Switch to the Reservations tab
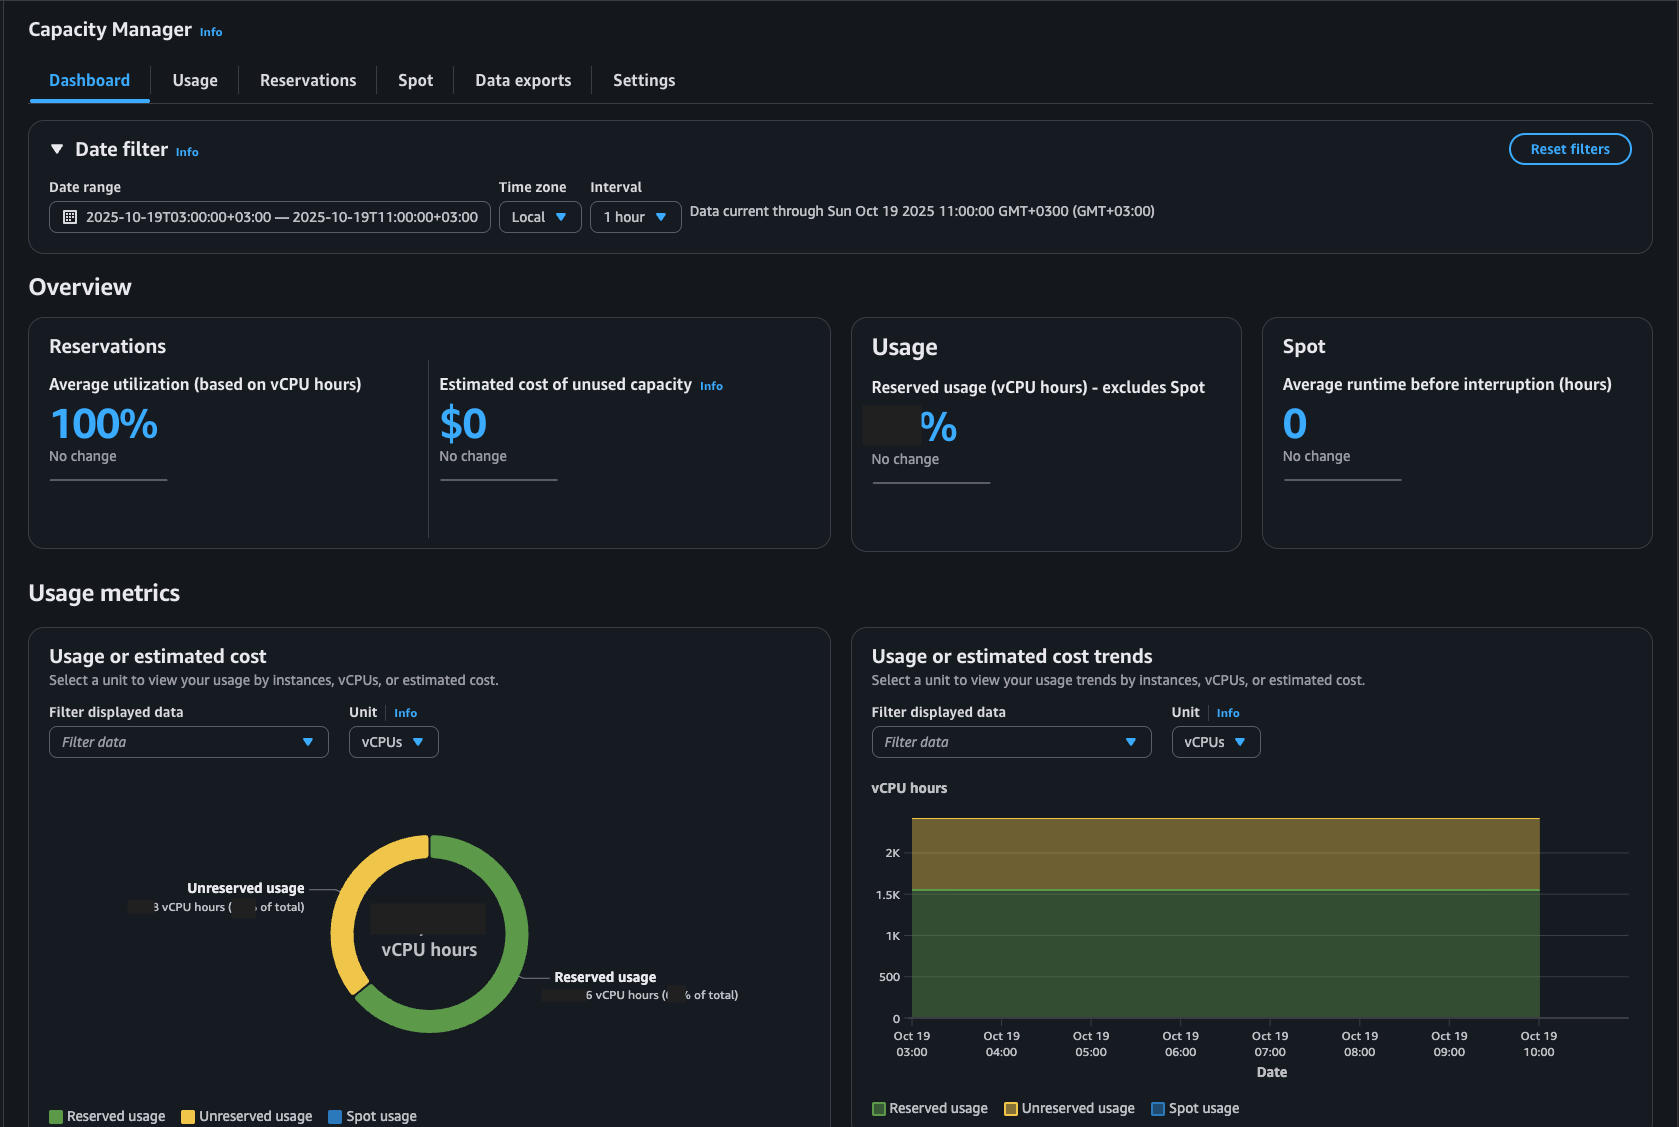 308,80
